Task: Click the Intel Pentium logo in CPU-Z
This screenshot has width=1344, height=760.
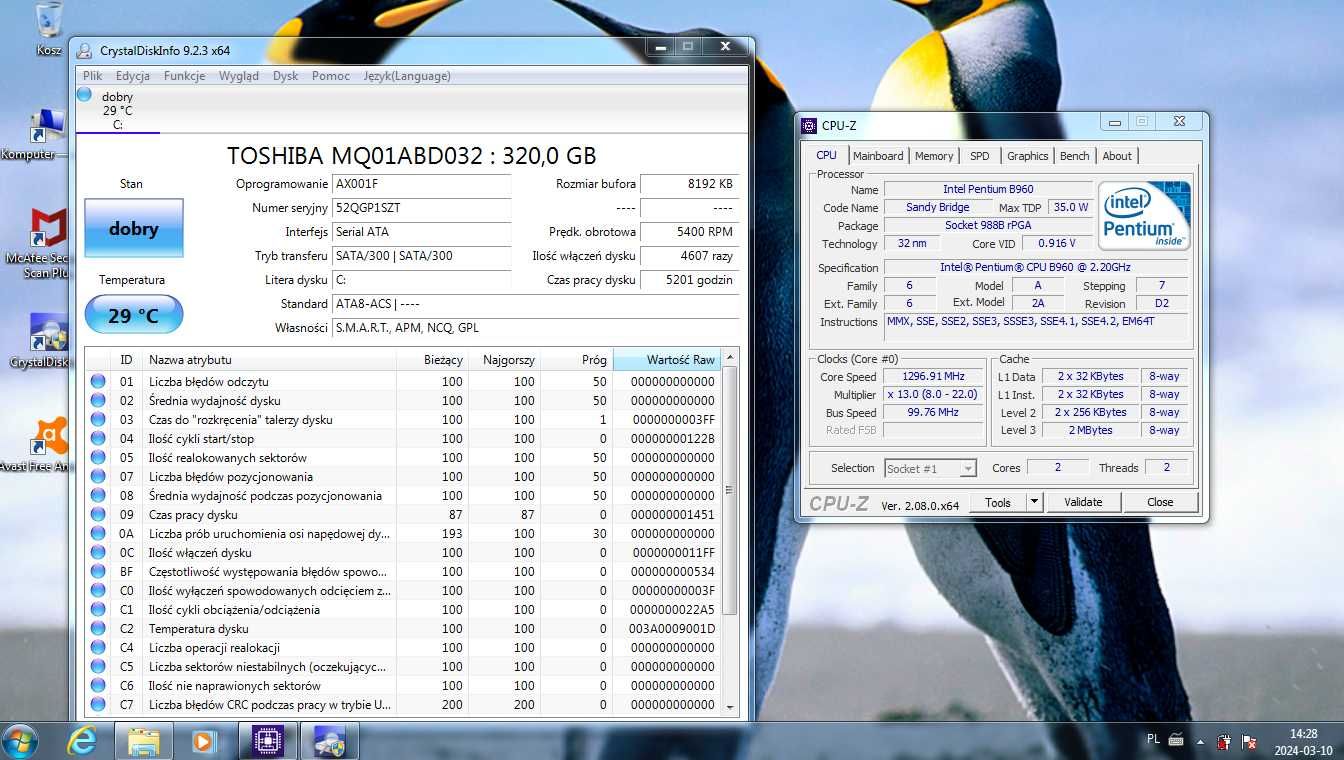Action: 1144,215
